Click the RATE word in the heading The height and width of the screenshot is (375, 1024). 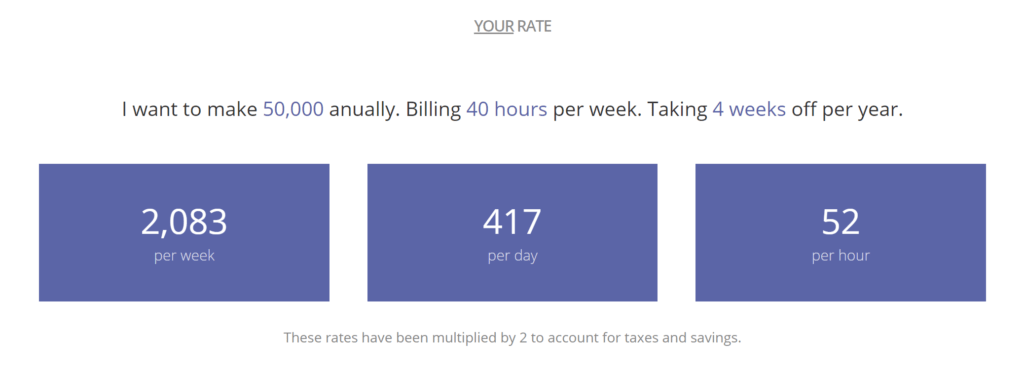pyautogui.click(x=534, y=26)
